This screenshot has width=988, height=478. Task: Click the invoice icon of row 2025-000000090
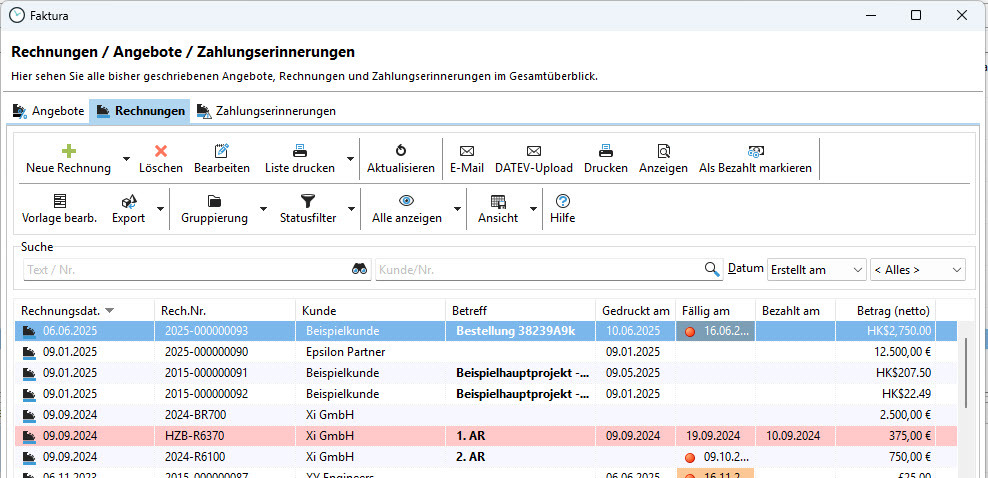pyautogui.click(x=29, y=352)
